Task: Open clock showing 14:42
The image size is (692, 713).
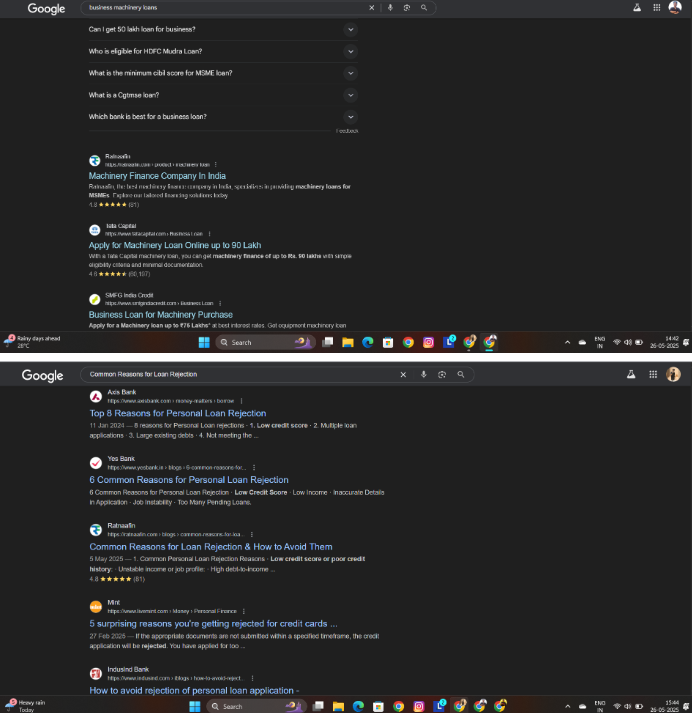Action: [664, 342]
